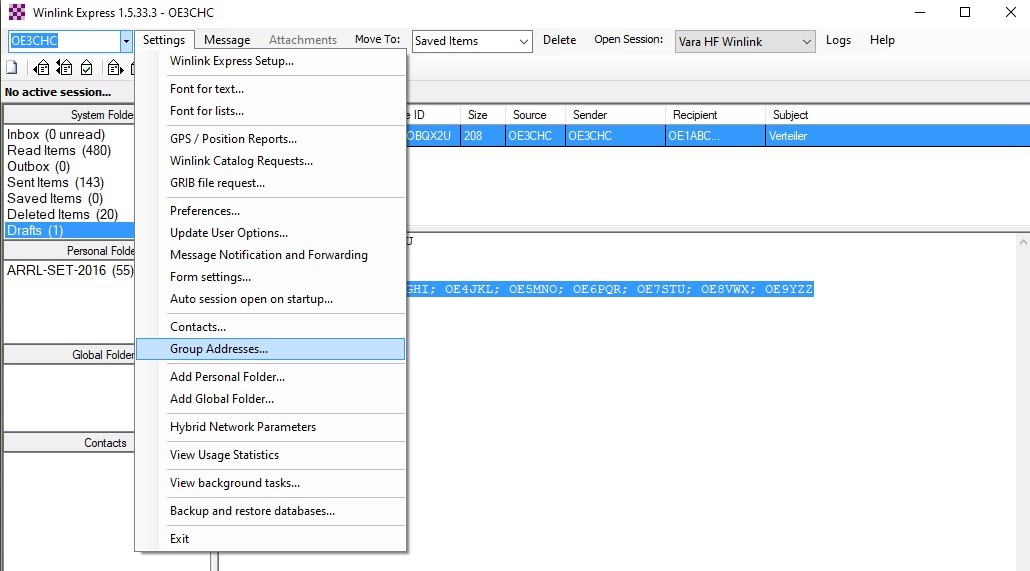Screen dimensions: 1030x571
Task: Sort messages by Size column header
Action: point(483,115)
